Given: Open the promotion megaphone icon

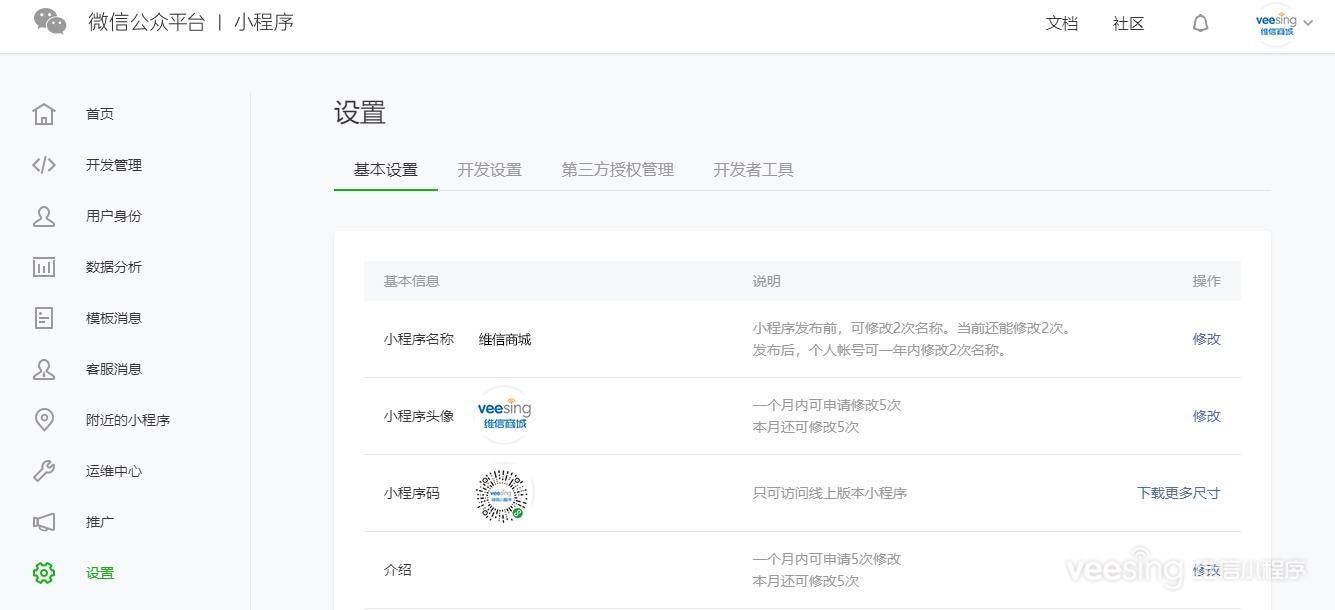Looking at the screenshot, I should (44, 522).
